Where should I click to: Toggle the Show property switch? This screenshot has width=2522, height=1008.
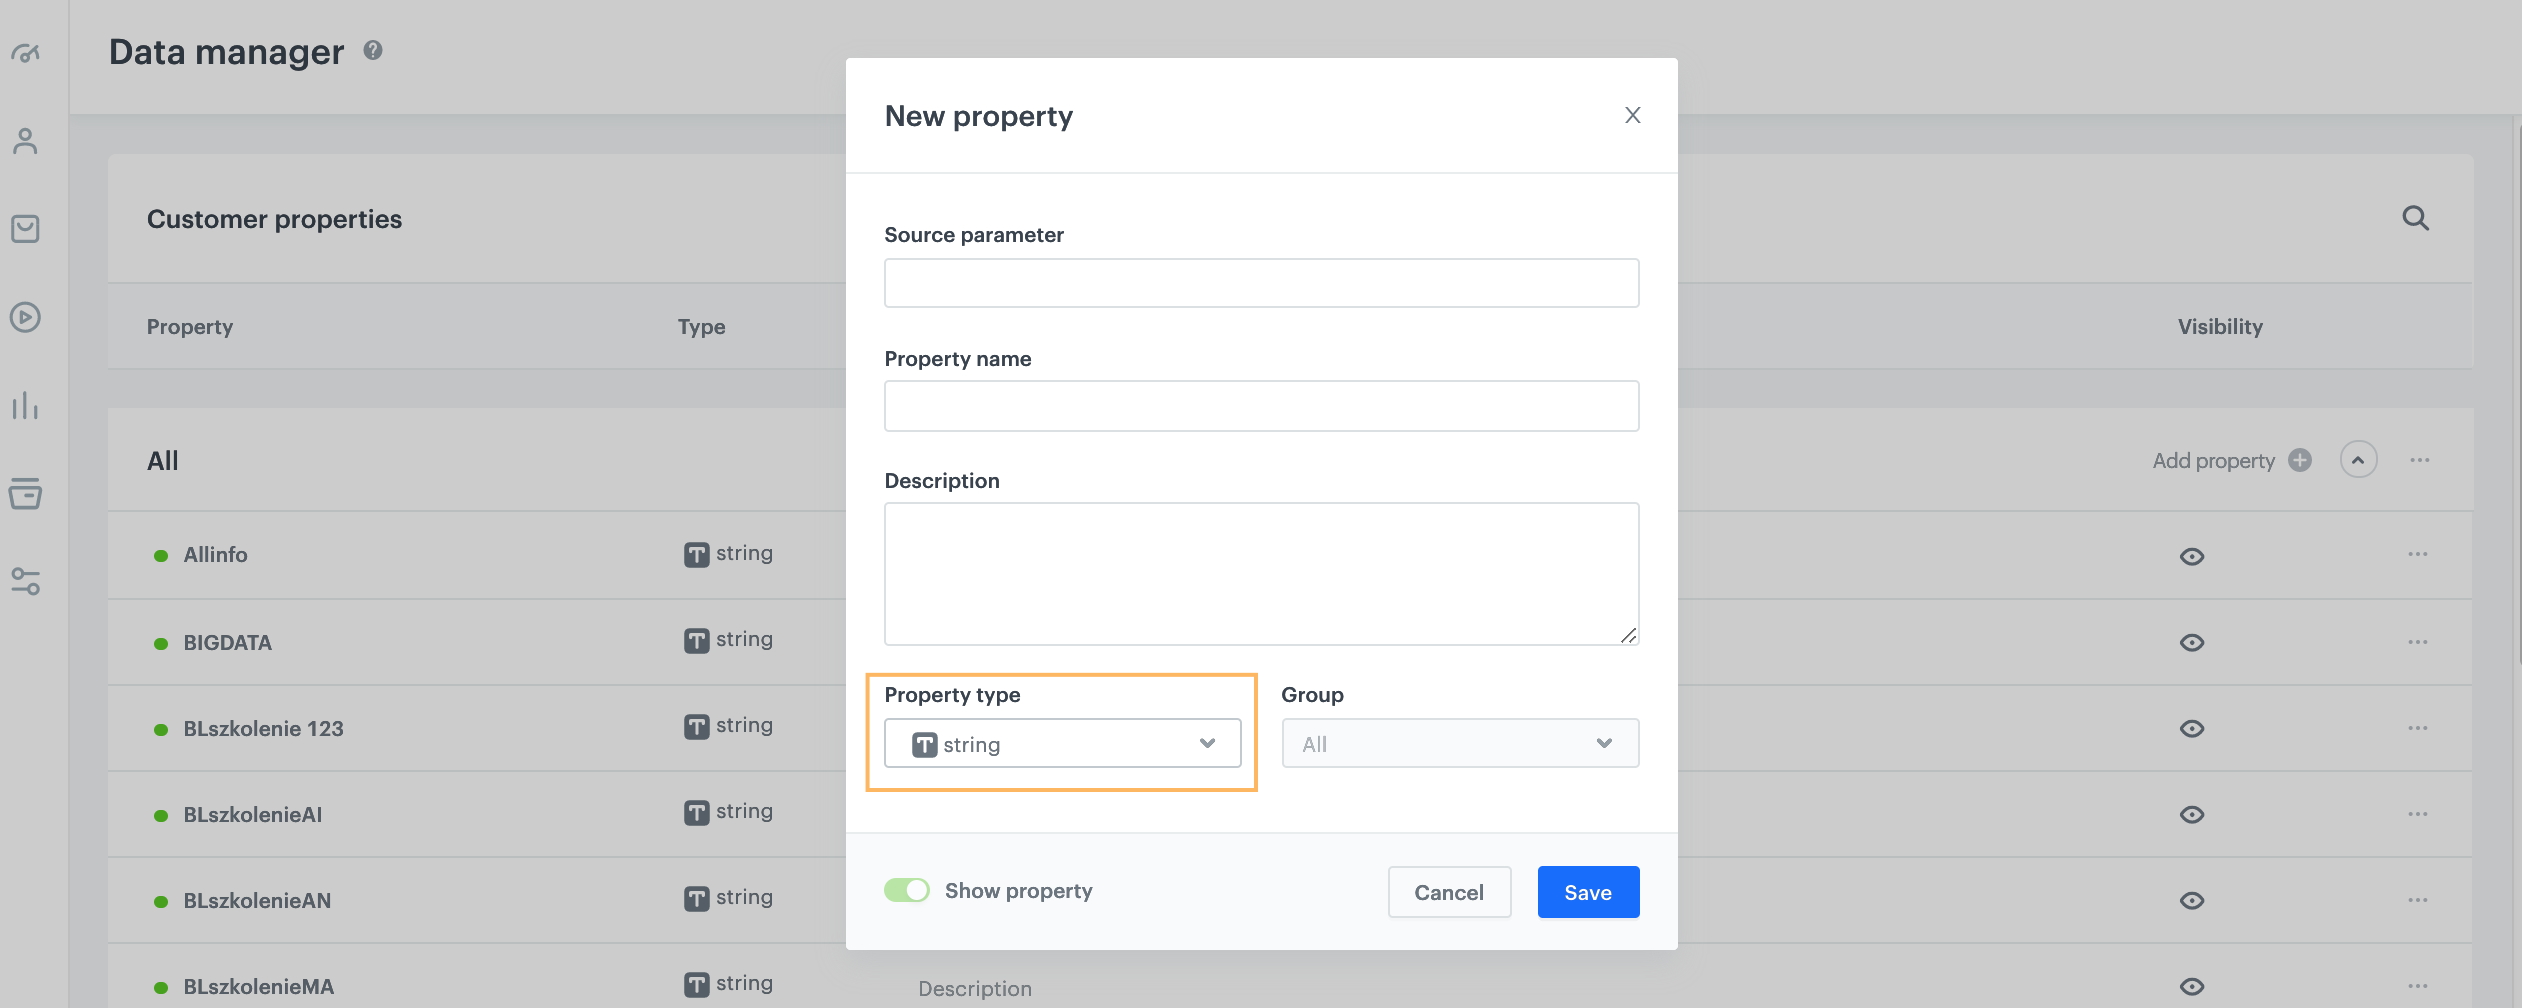(906, 890)
